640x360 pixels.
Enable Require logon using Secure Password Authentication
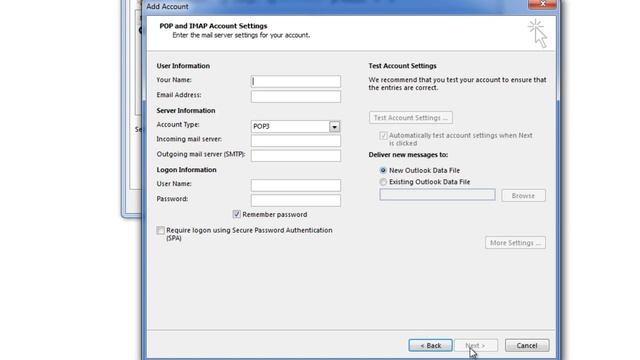(x=160, y=231)
